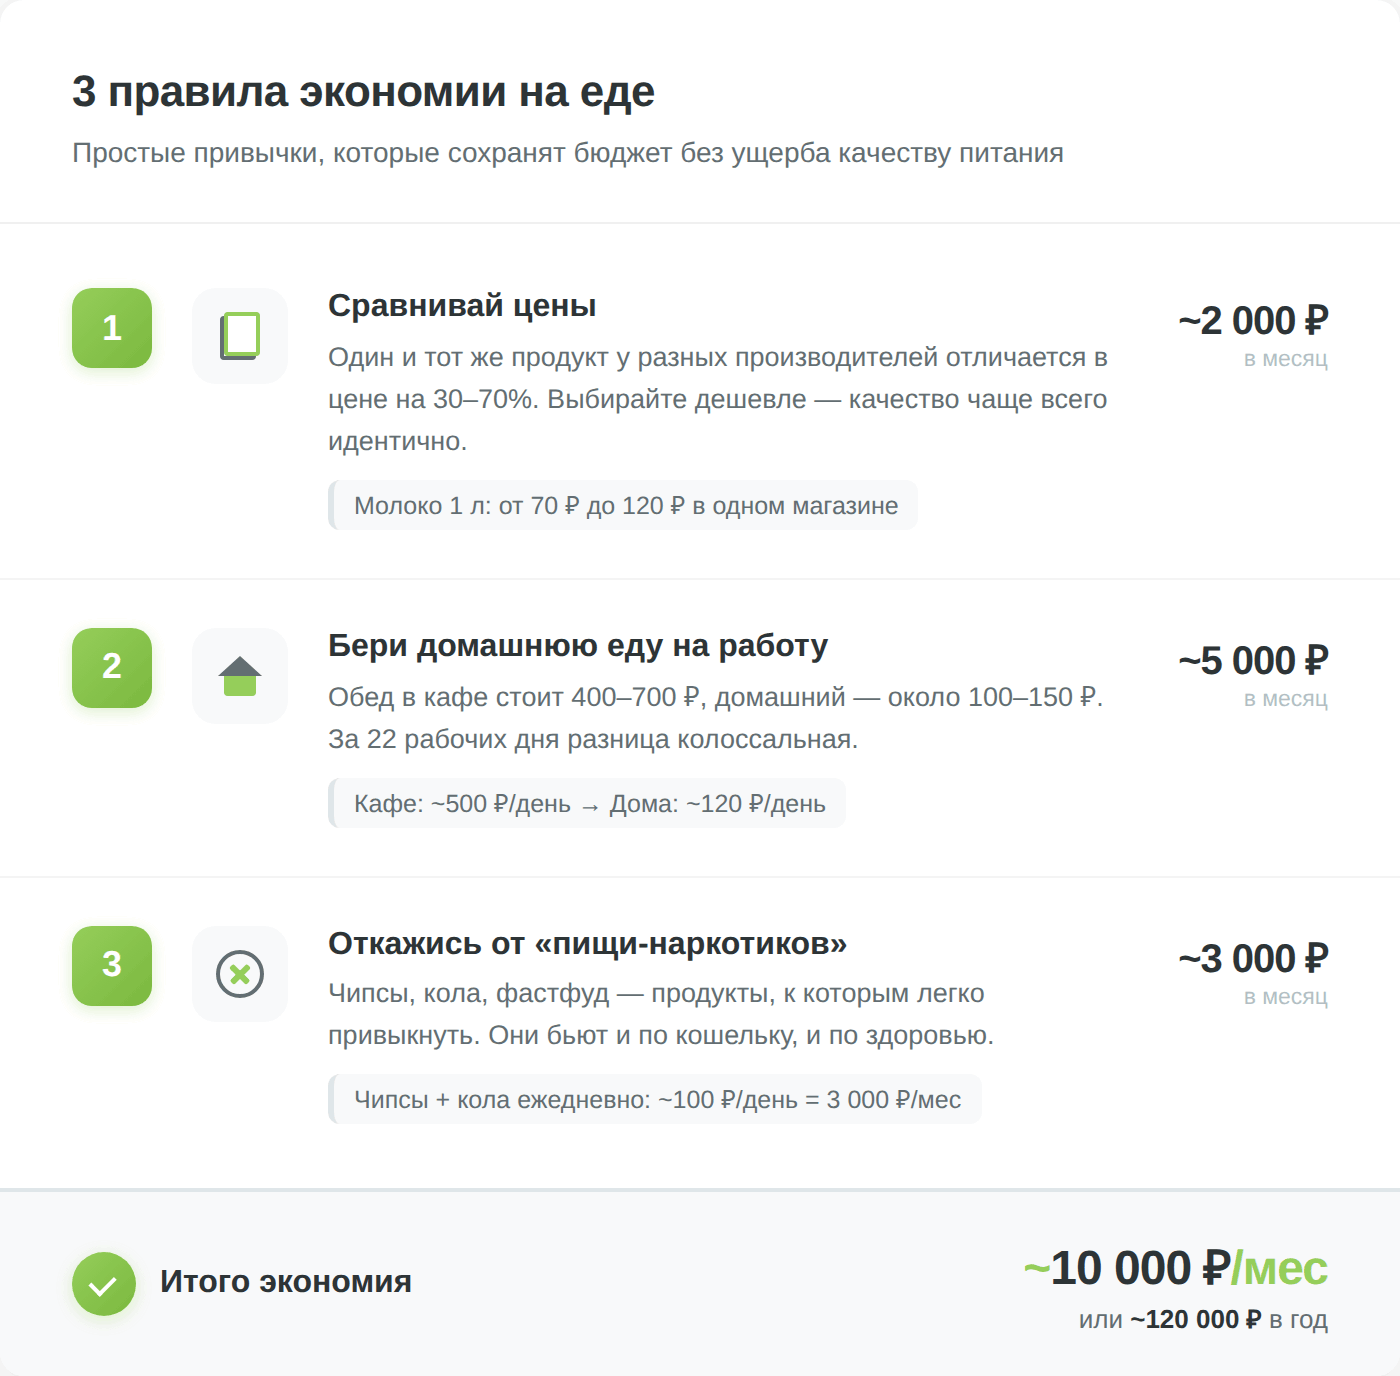
Task: Click the ~5 000 ₽ monthly savings amount
Action: (1253, 662)
